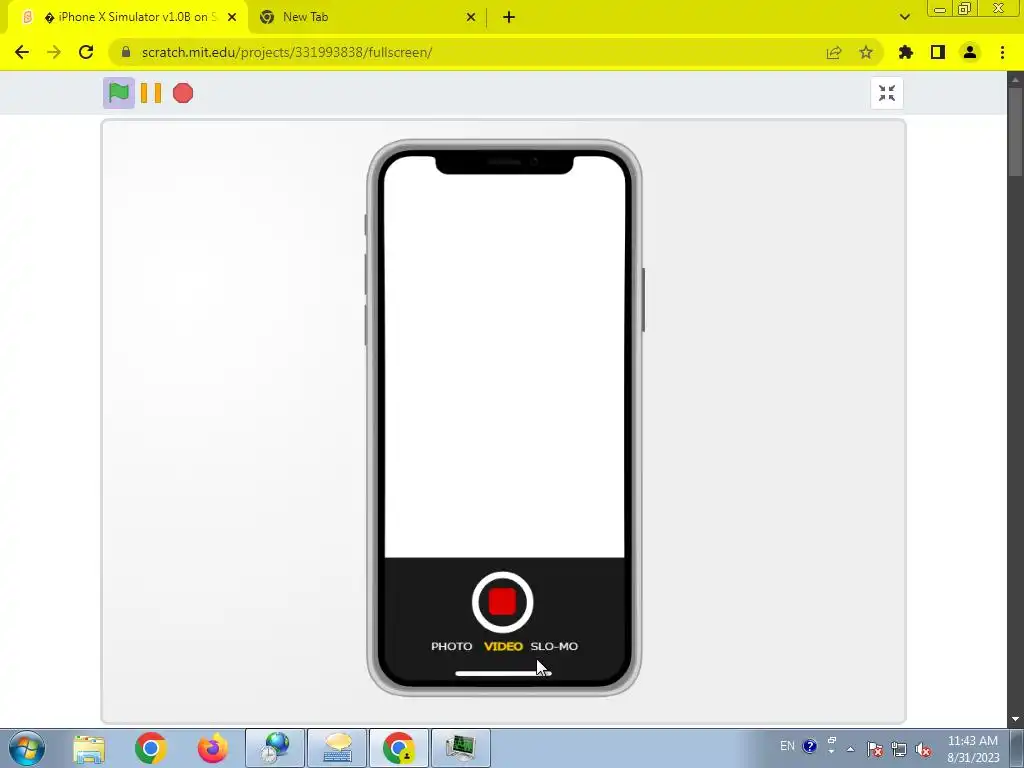This screenshot has width=1024, height=768.
Task: Open the network status tray icon
Action: 899,749
